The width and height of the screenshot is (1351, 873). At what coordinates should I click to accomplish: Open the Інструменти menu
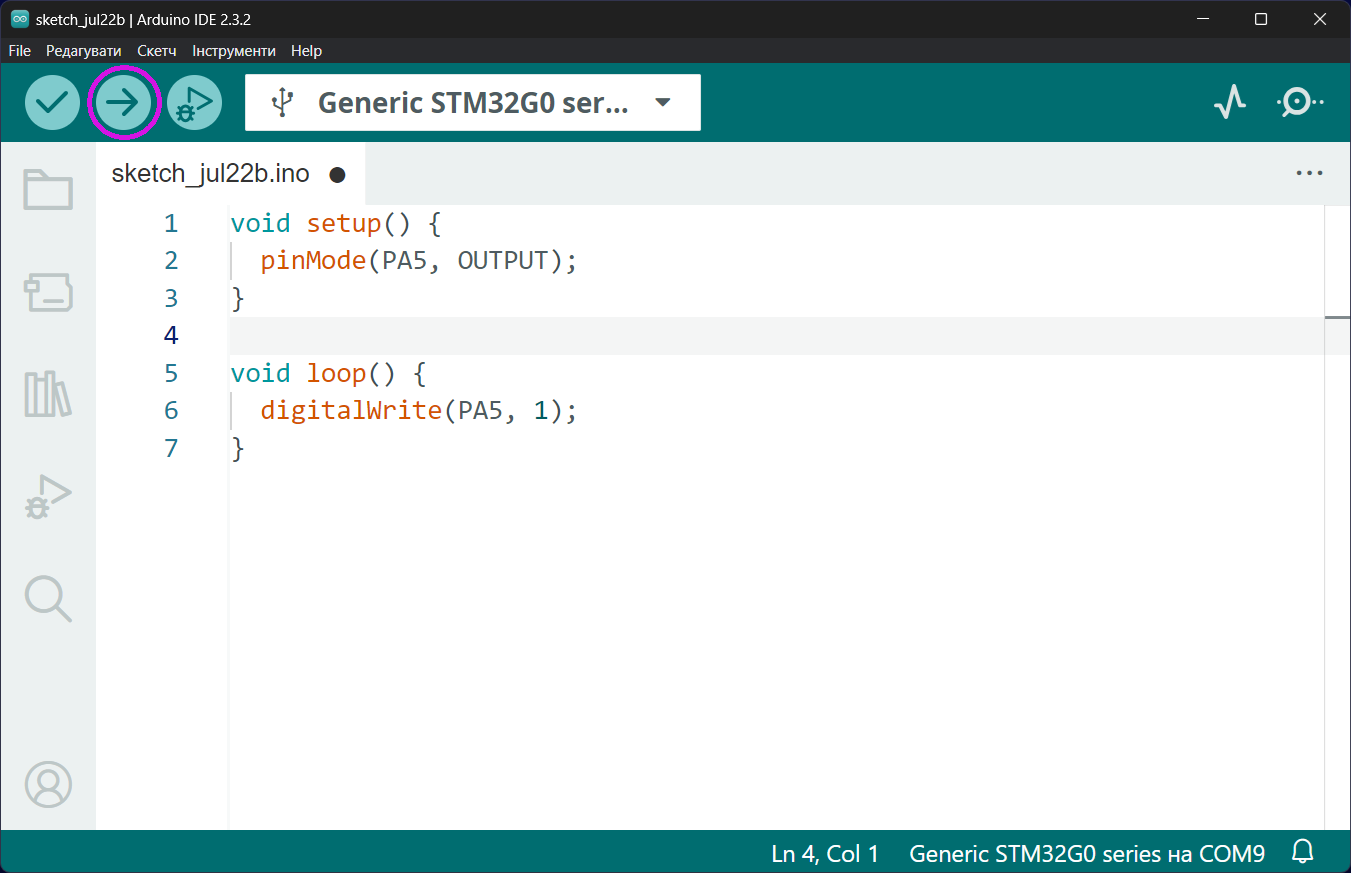point(234,50)
